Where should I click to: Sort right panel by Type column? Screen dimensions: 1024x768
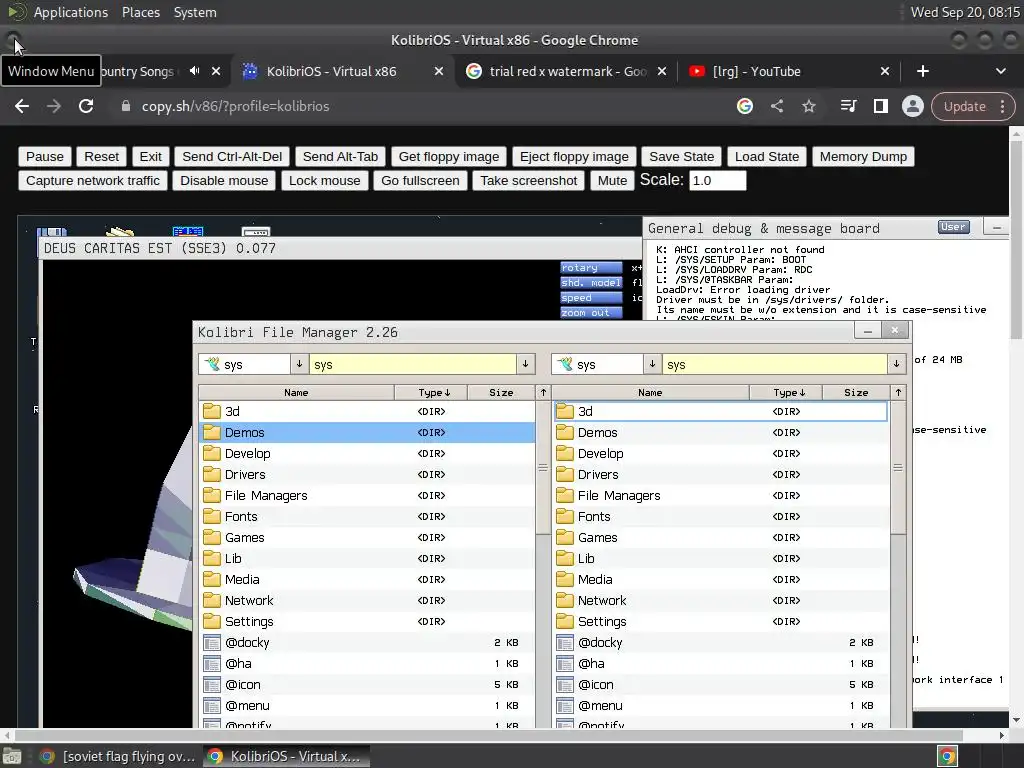coord(786,392)
